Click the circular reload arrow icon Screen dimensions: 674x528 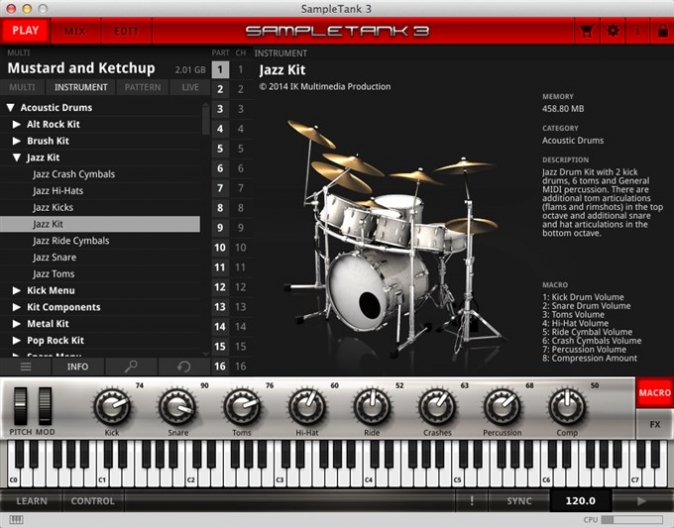184,367
